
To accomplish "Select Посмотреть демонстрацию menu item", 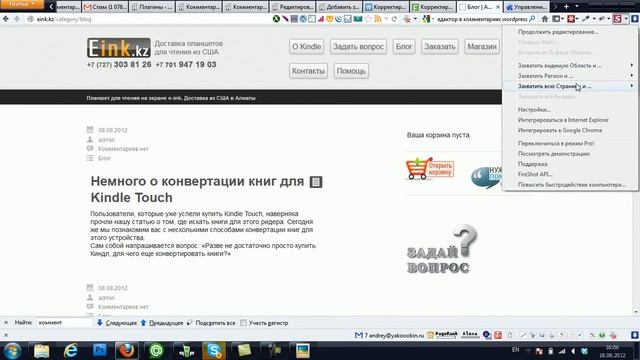I will [x=570, y=153].
